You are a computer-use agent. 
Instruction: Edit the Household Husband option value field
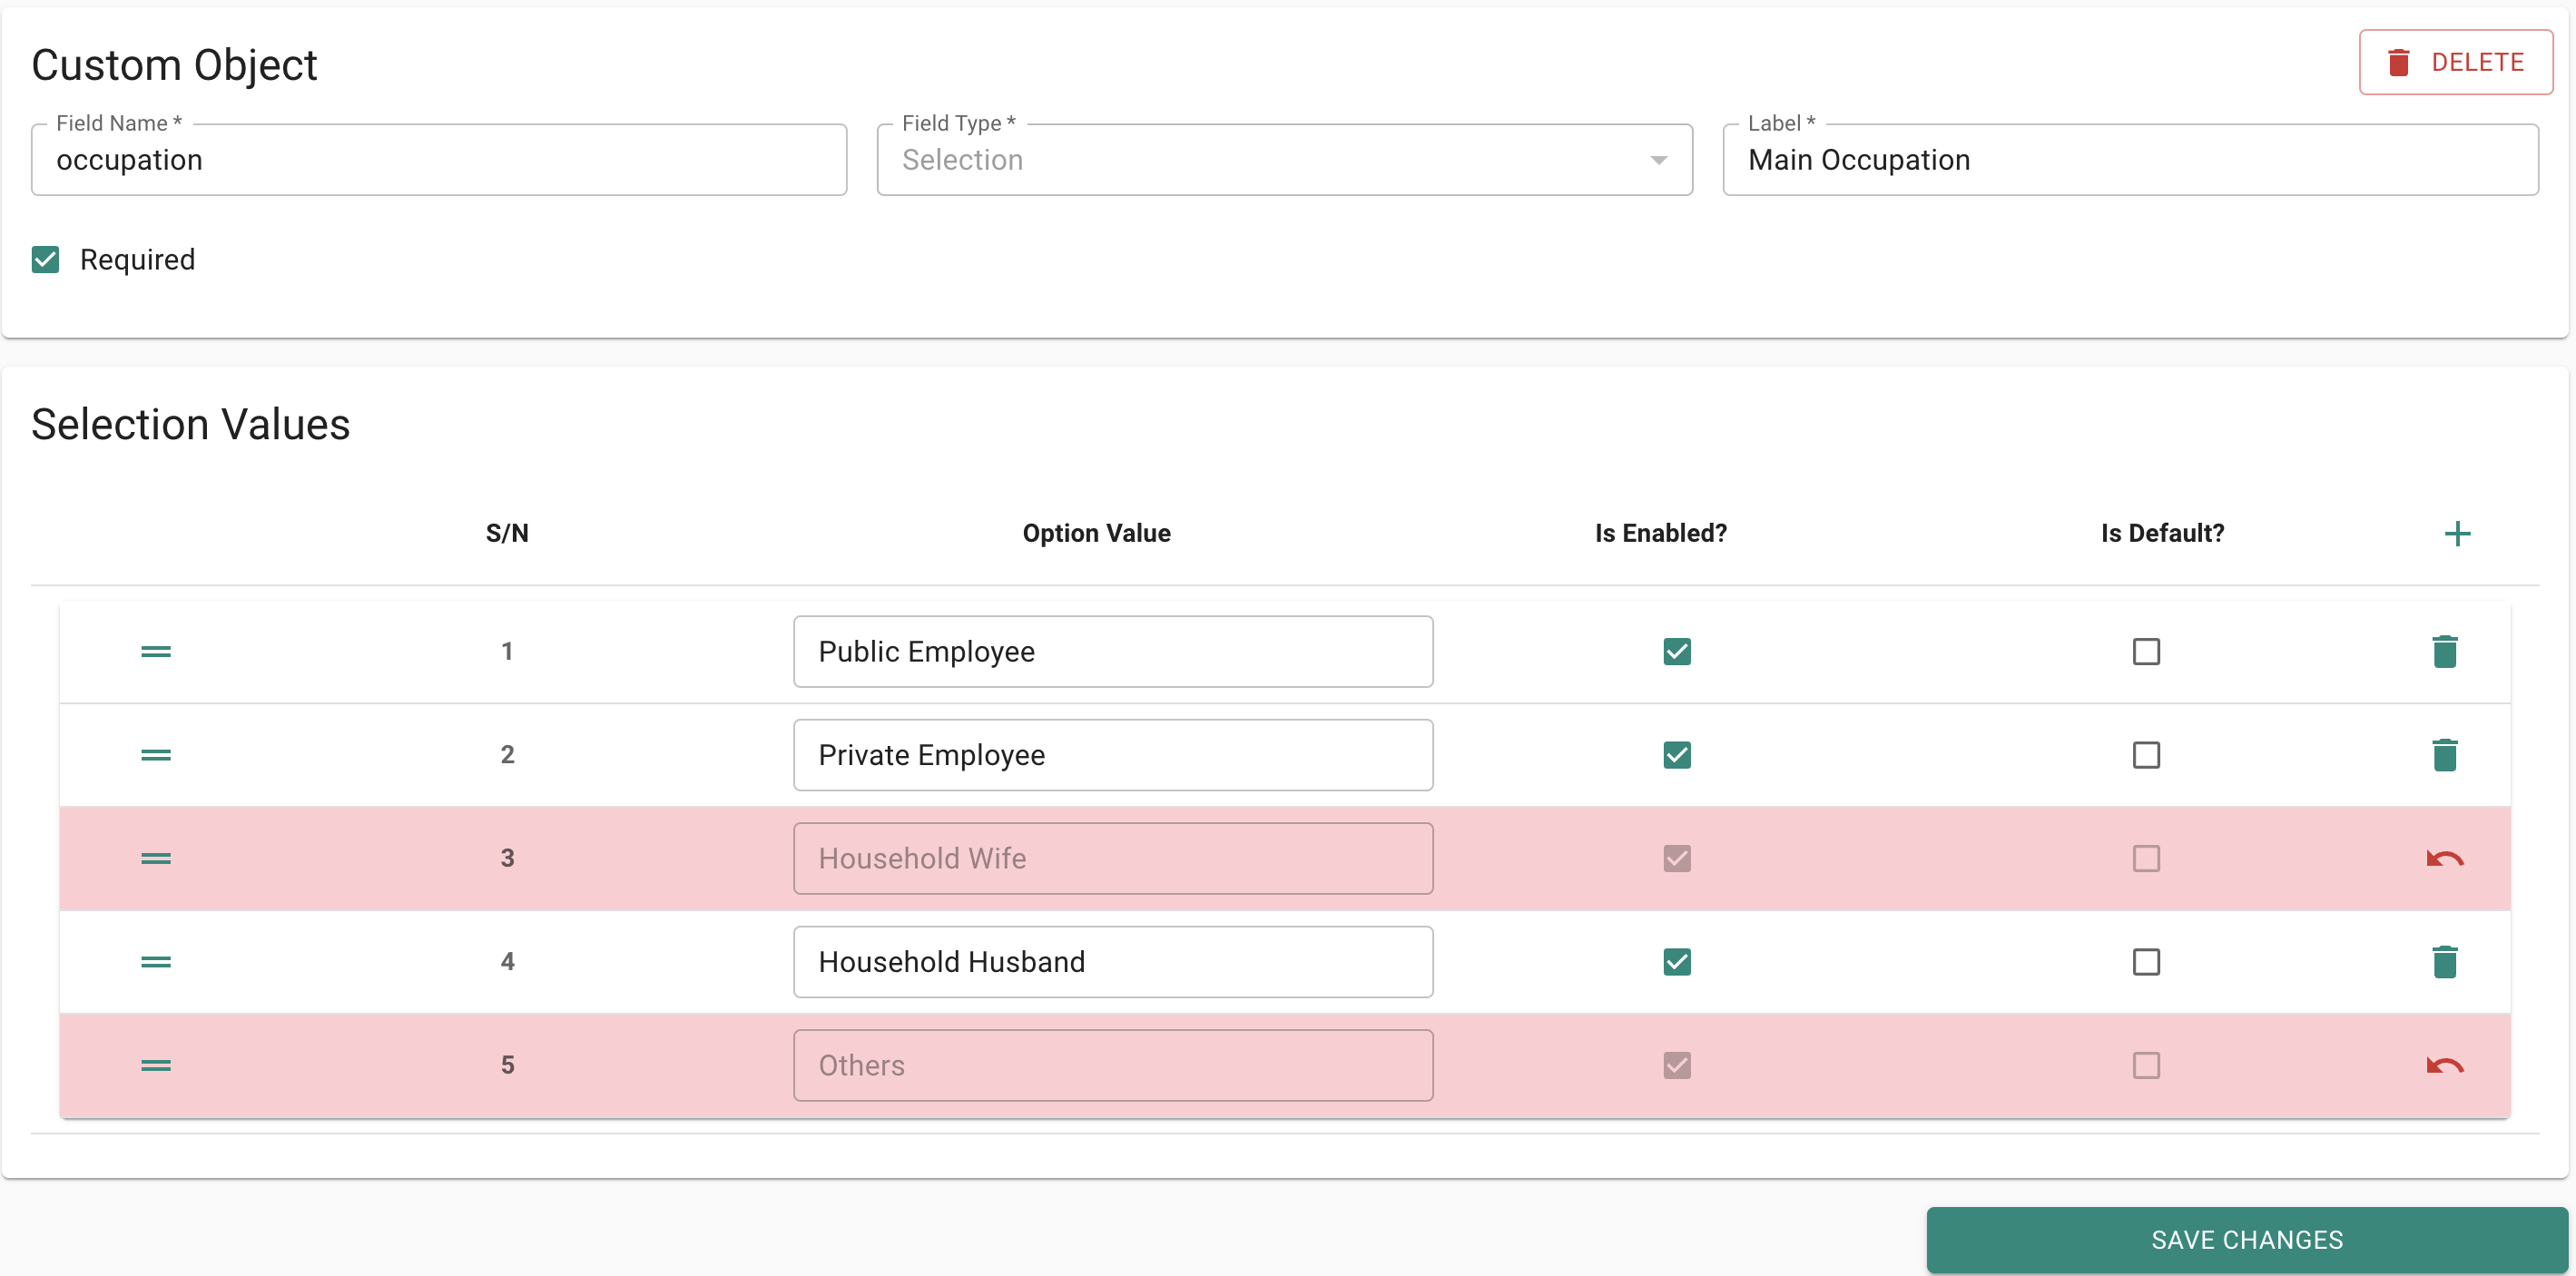click(x=1113, y=962)
